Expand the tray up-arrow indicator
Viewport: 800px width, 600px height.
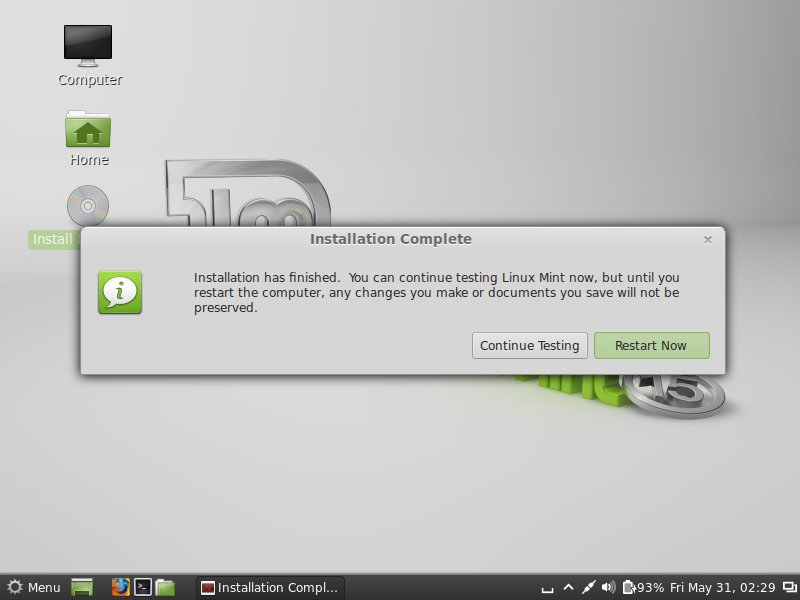(569, 587)
